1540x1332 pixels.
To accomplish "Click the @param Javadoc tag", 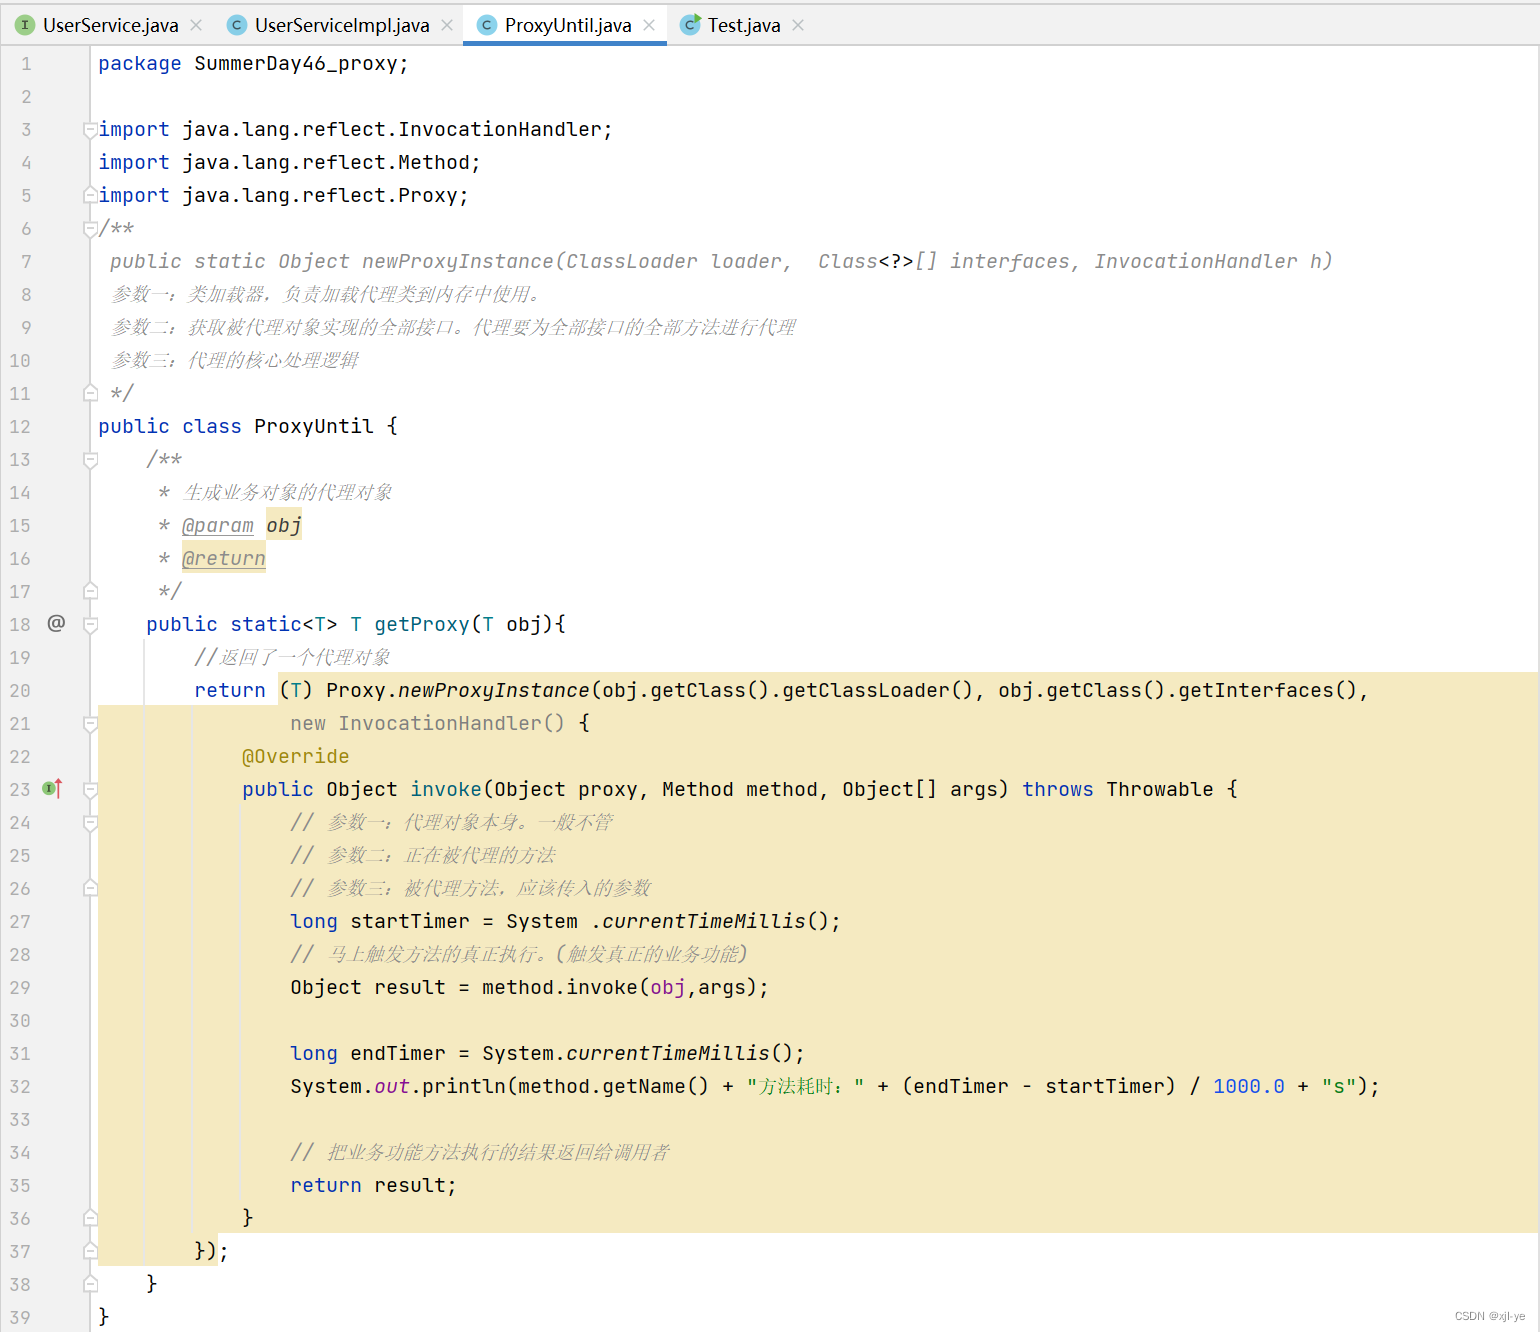I will 218,525.
